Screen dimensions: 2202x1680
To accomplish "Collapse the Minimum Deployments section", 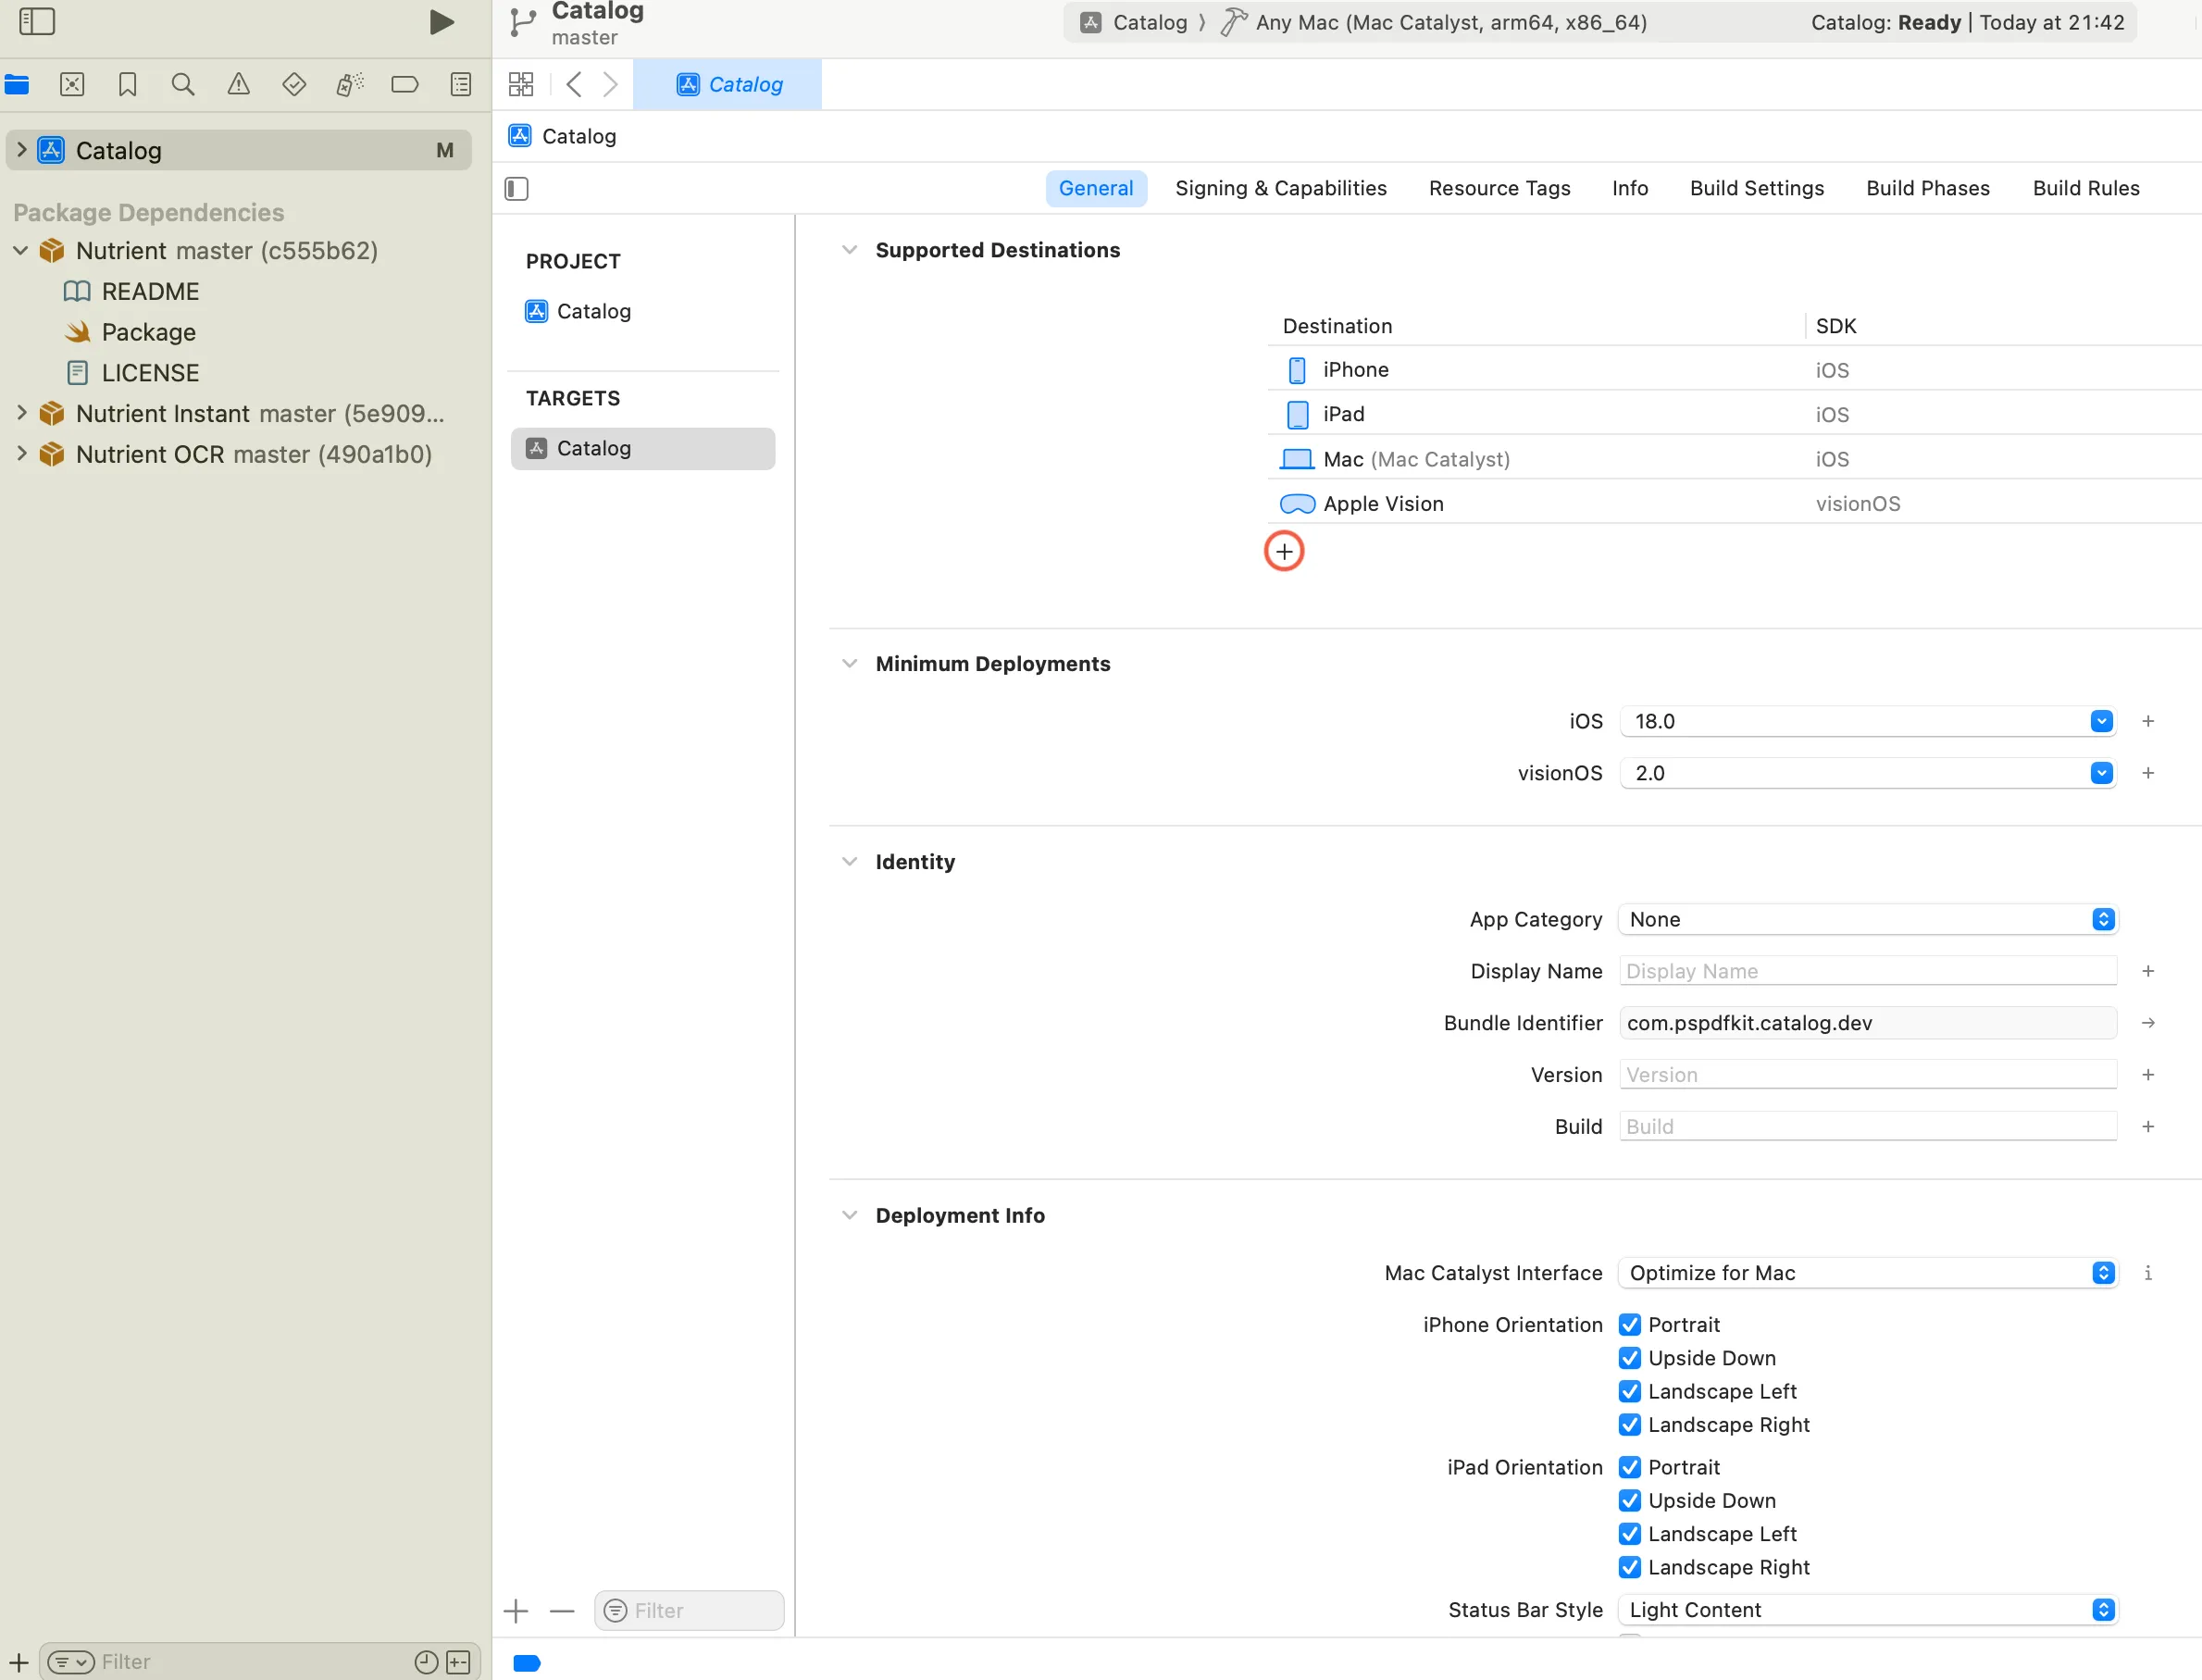I will pyautogui.click(x=849, y=664).
